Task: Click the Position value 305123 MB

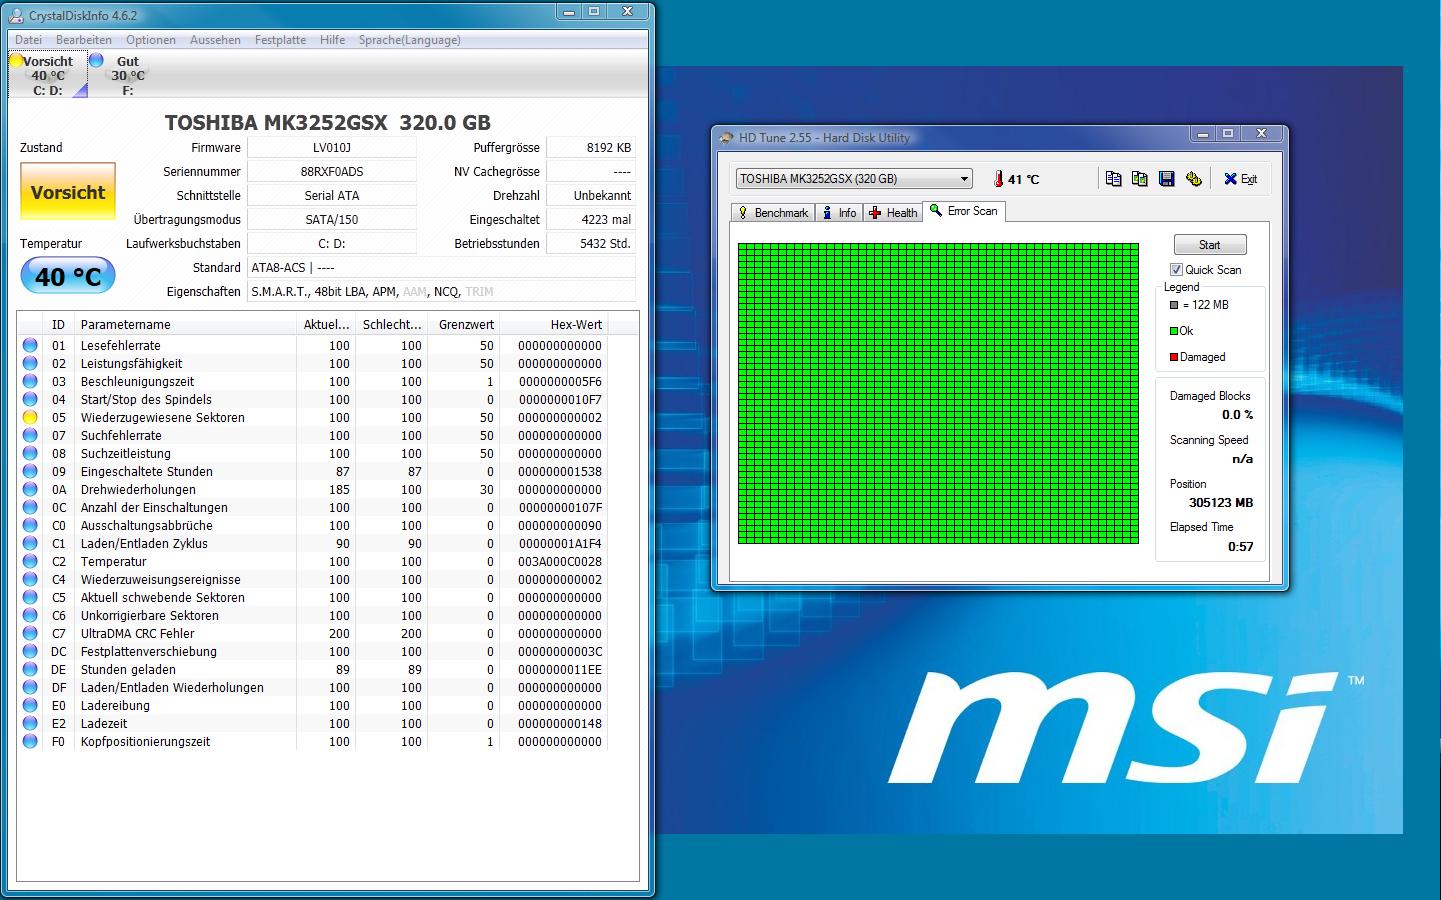Action: [x=1220, y=503]
